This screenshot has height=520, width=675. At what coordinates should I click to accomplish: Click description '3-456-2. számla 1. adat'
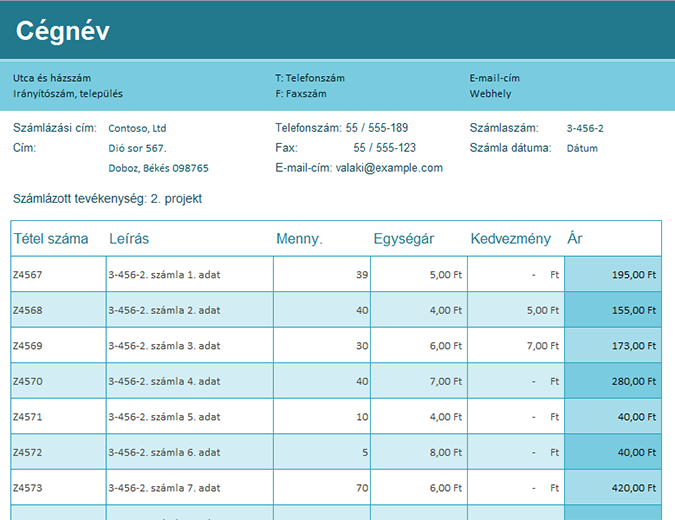[164, 275]
